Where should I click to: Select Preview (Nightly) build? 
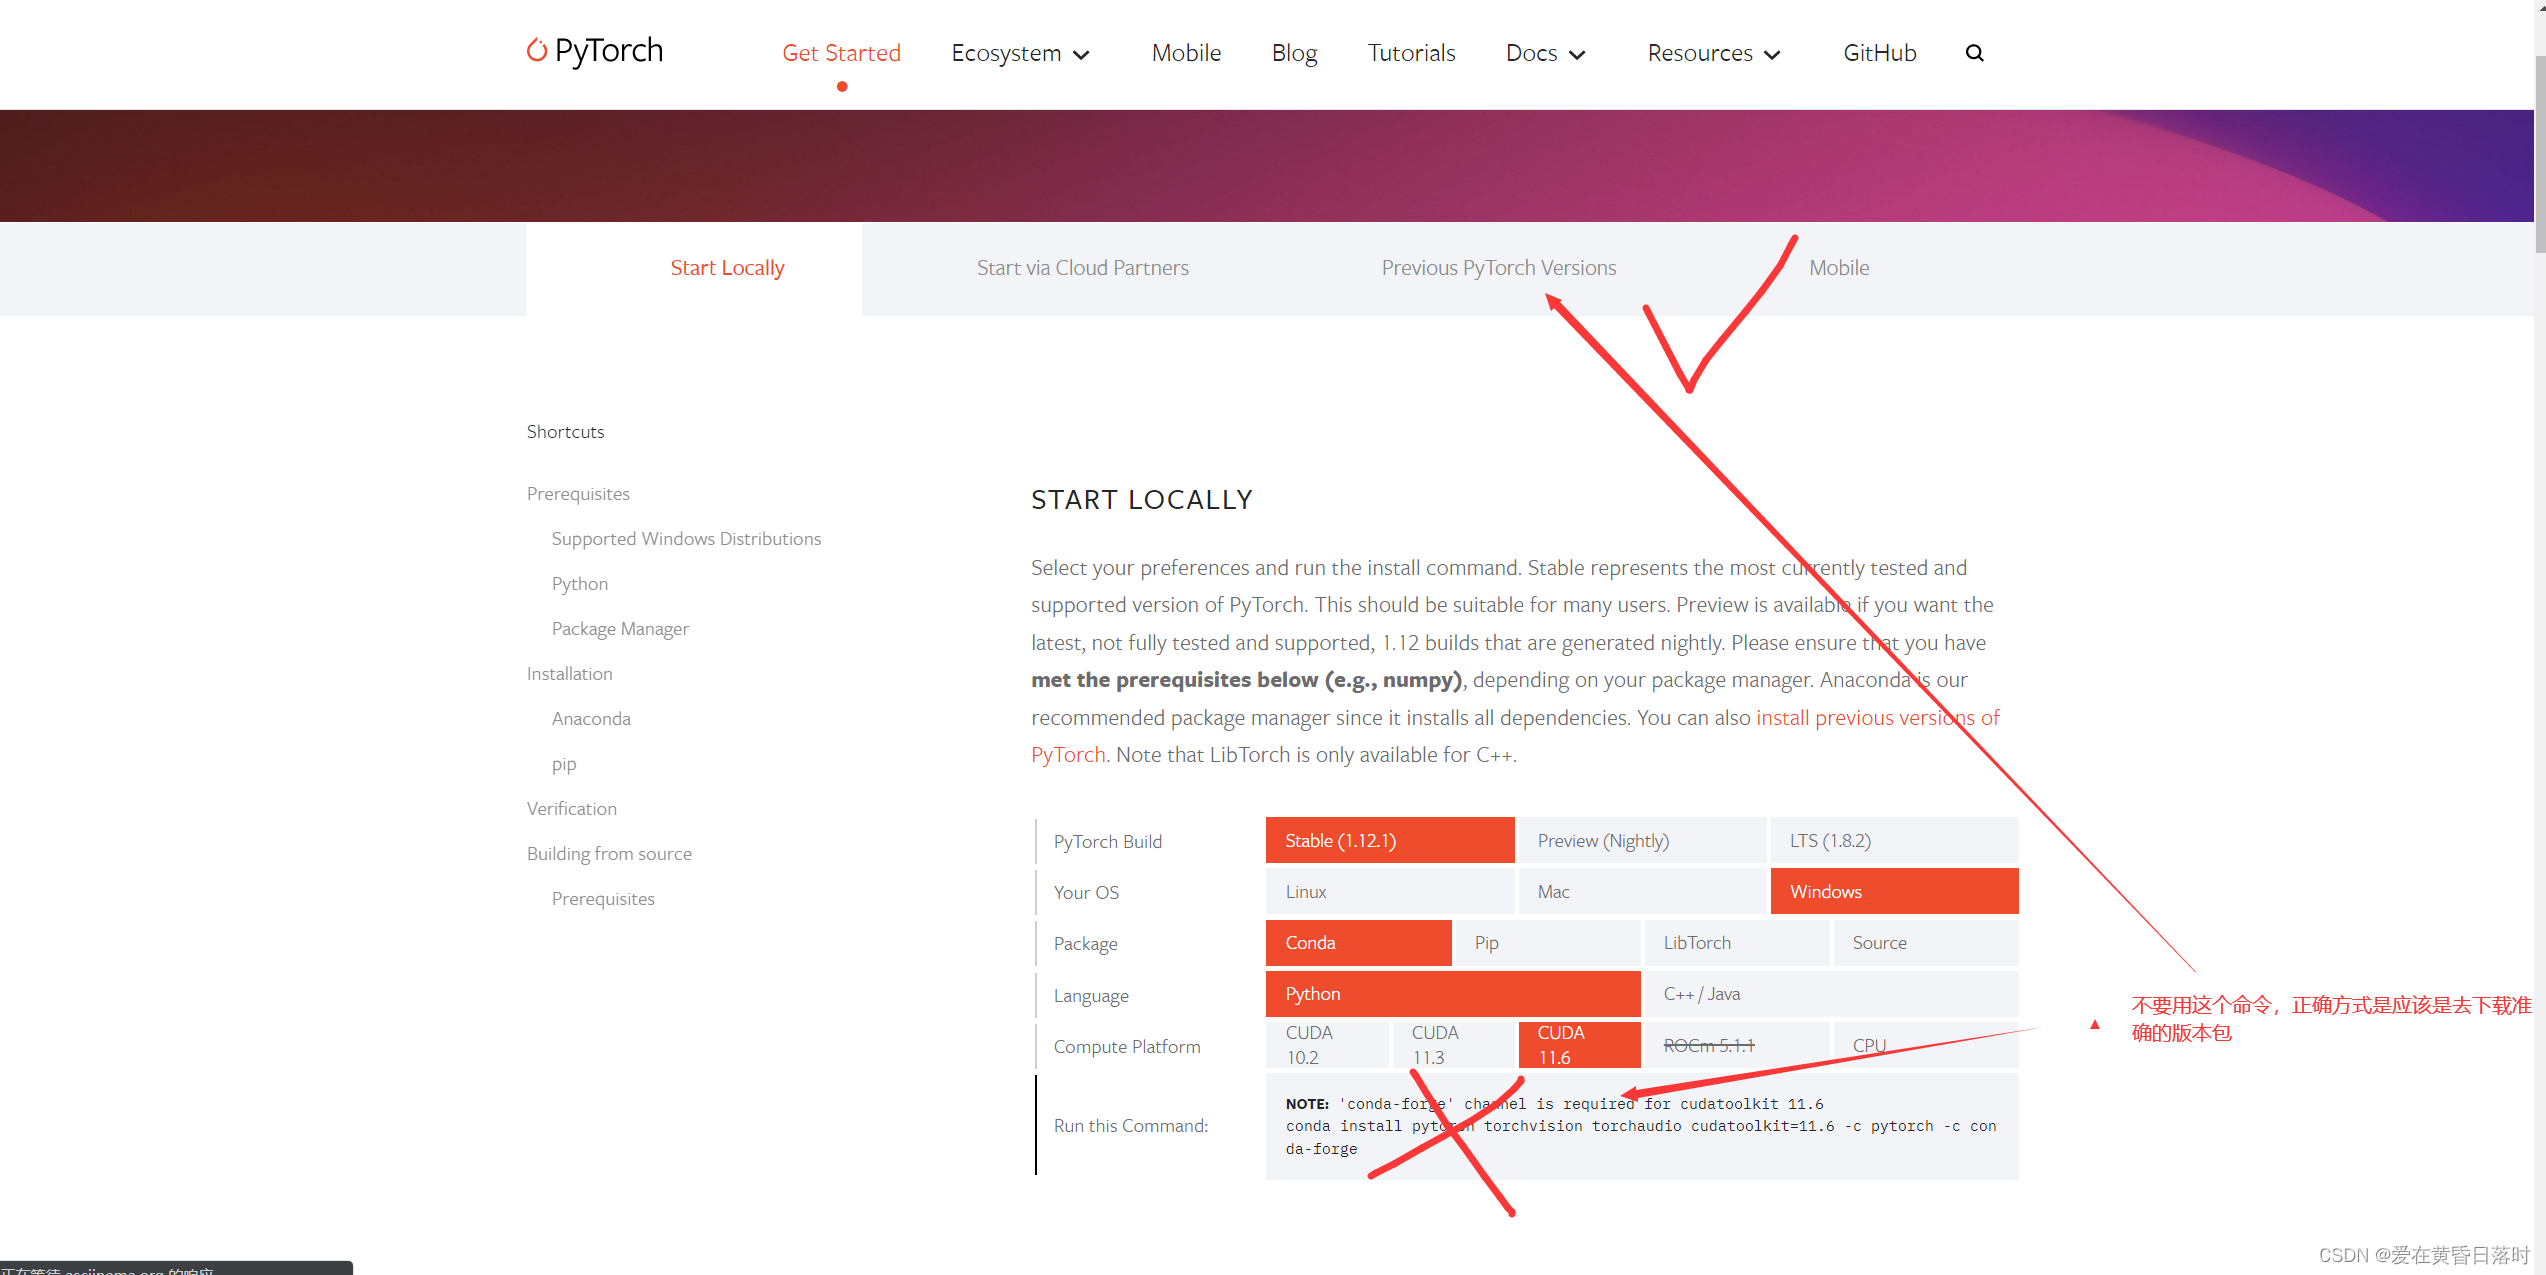pos(1642,840)
